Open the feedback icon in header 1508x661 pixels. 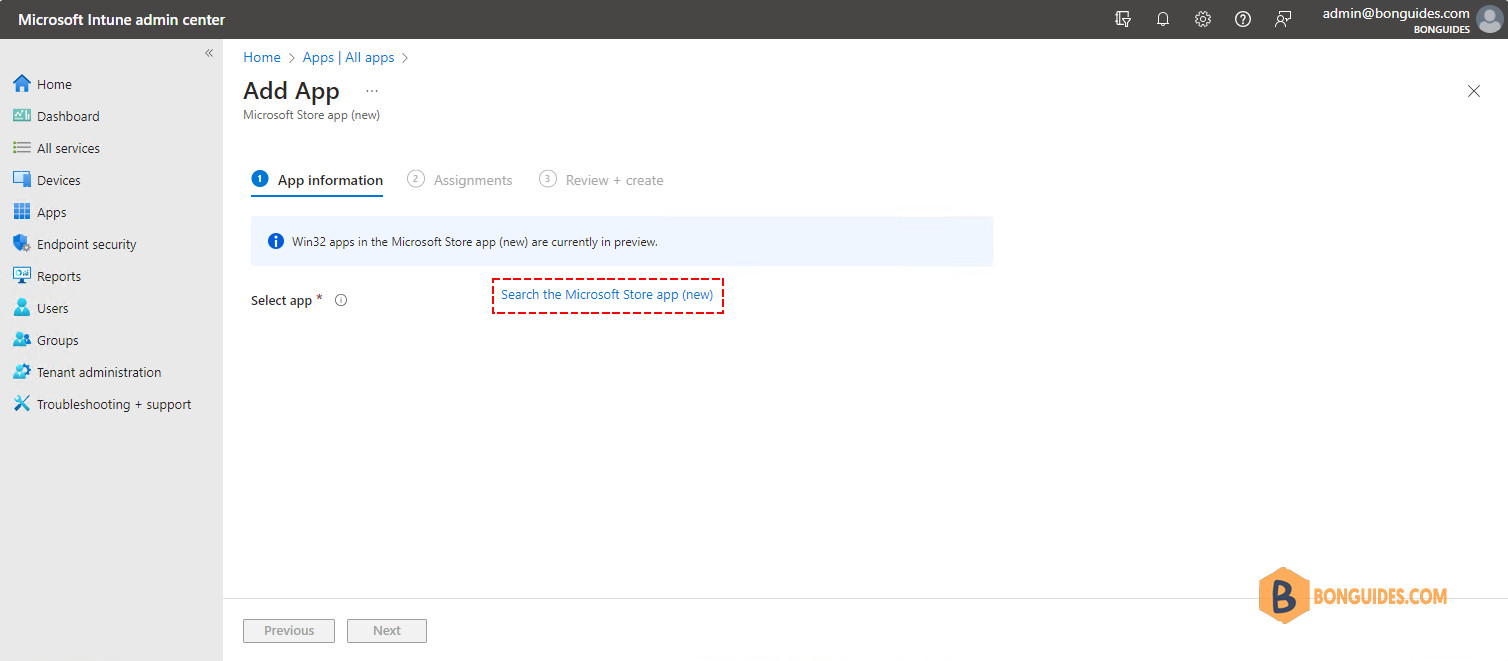(x=1283, y=19)
